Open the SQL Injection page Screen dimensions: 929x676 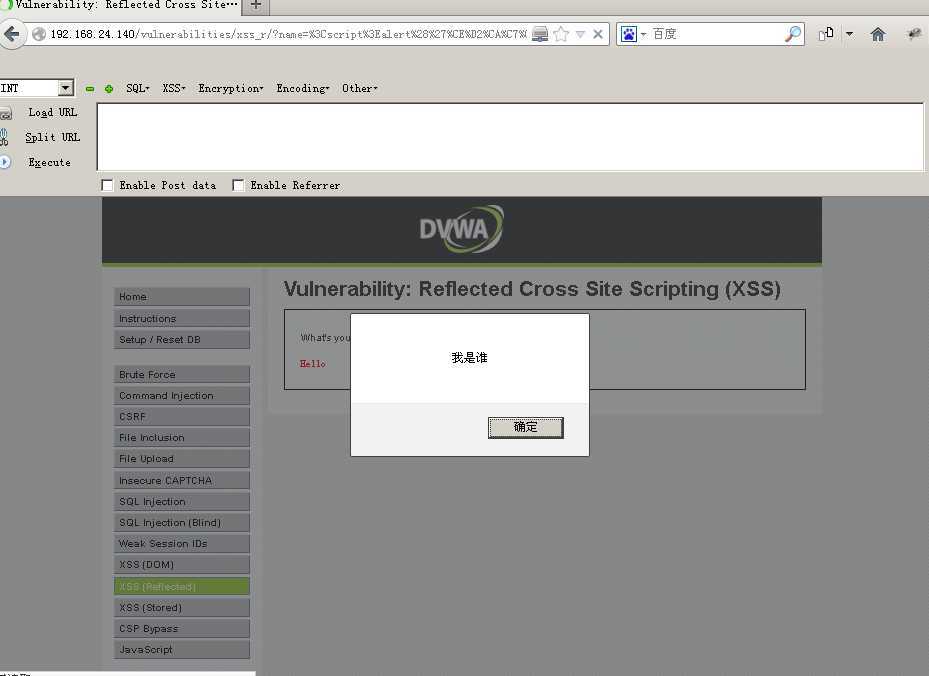point(181,502)
